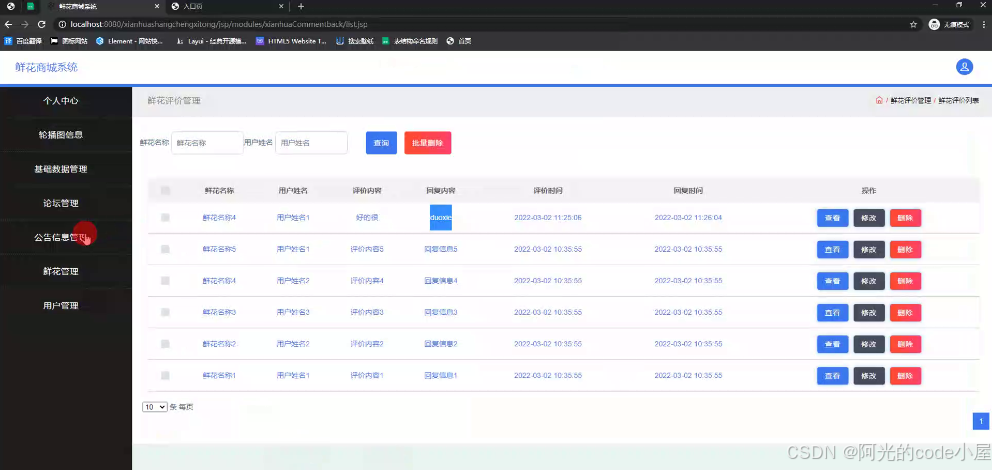
Task: Expand 论坛管理 in the sidebar
Action: 61,204
